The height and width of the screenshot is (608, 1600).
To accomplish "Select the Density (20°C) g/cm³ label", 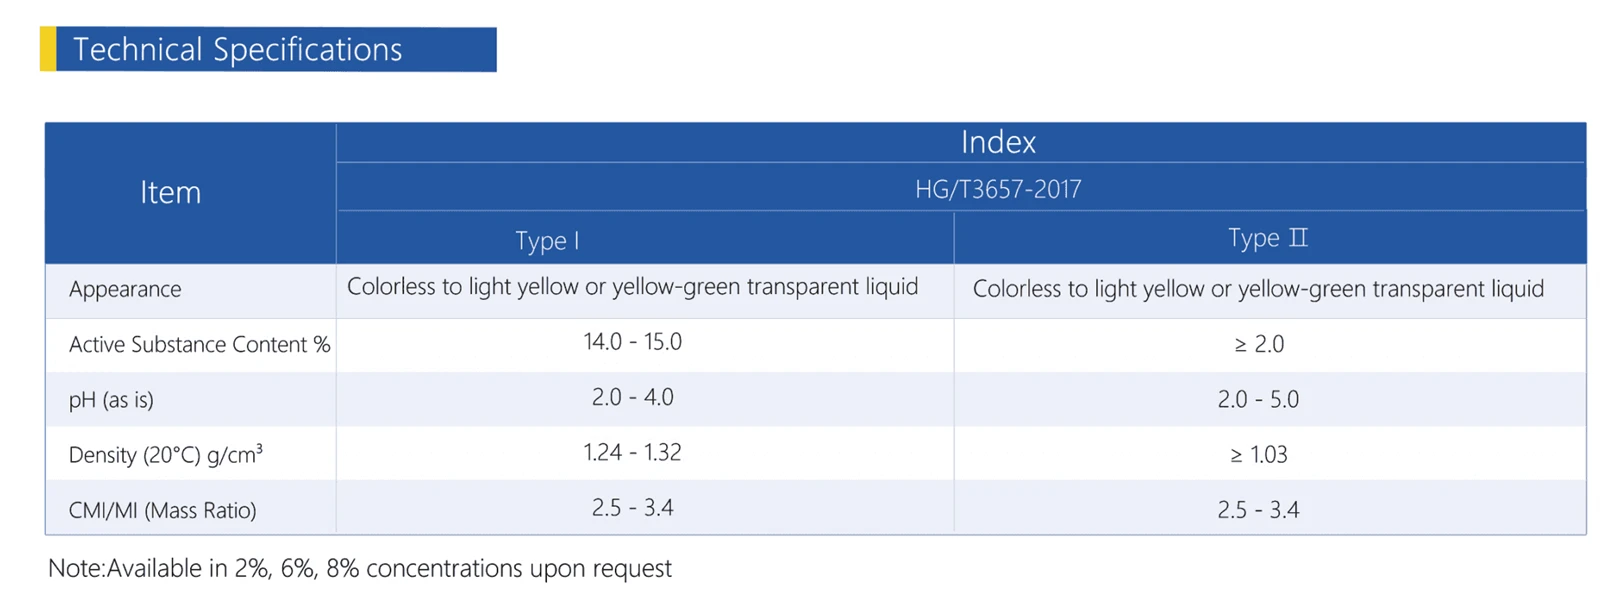I will [166, 454].
